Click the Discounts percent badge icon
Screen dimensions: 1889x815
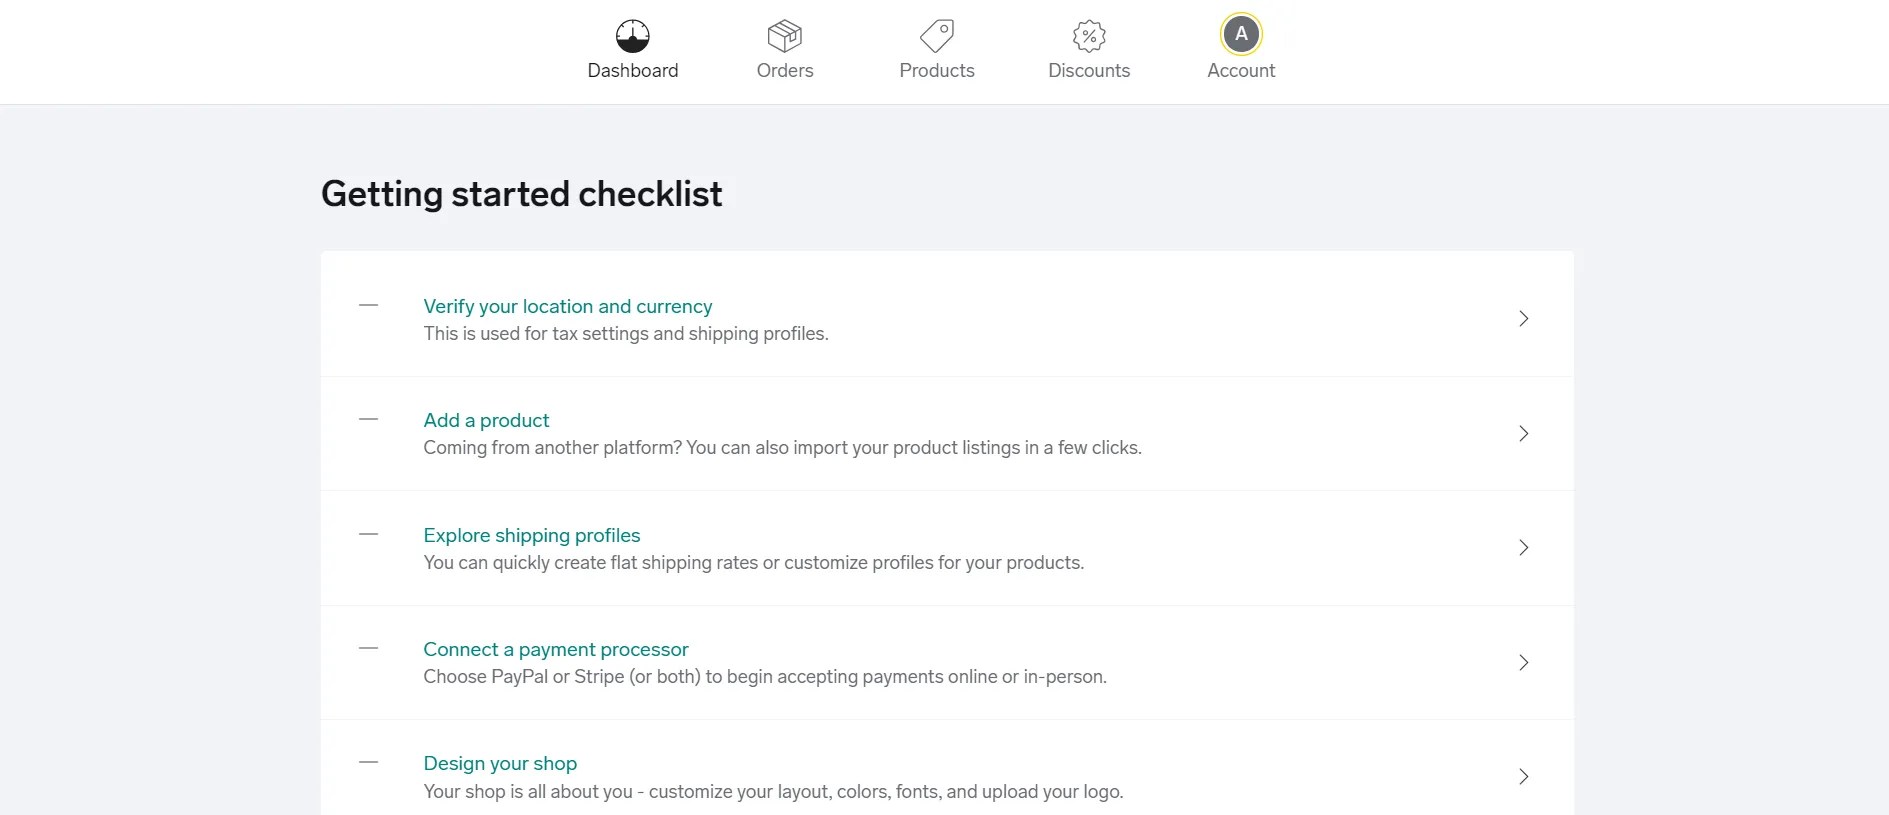pos(1089,35)
